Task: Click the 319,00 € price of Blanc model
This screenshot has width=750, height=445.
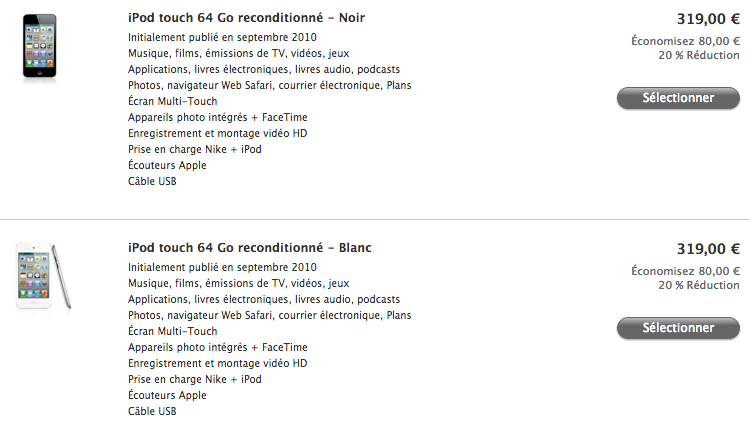Action: [708, 249]
